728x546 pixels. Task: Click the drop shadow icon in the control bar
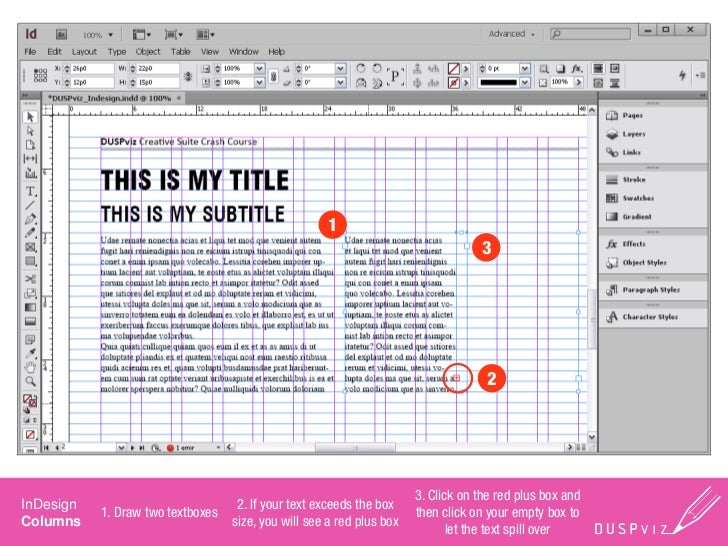tap(561, 69)
